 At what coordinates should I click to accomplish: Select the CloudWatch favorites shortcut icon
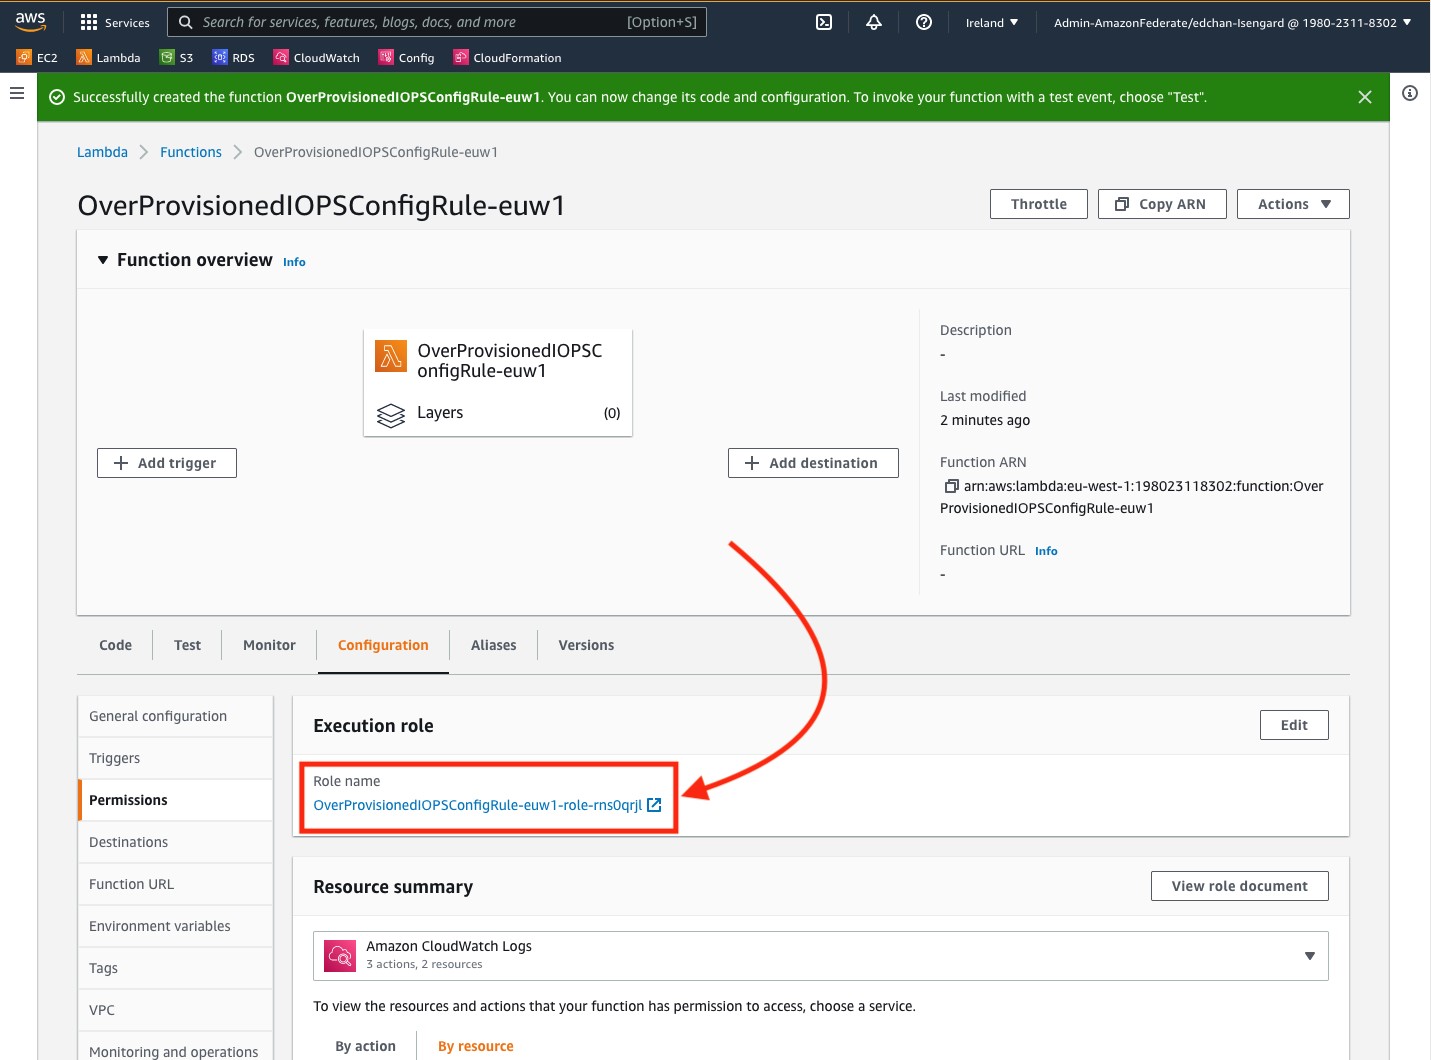(282, 57)
